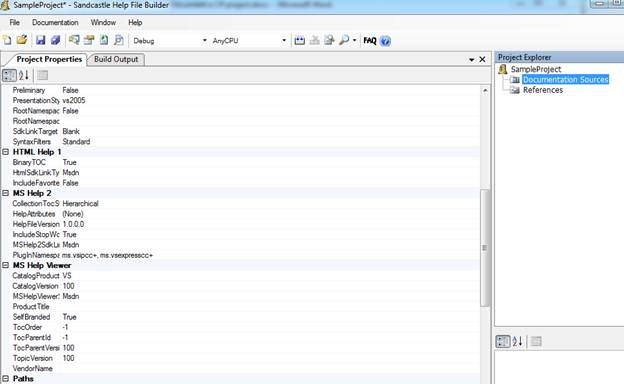Click the CollectionTocStyle value Hierarchical
The image size is (624, 384).
(80, 204)
